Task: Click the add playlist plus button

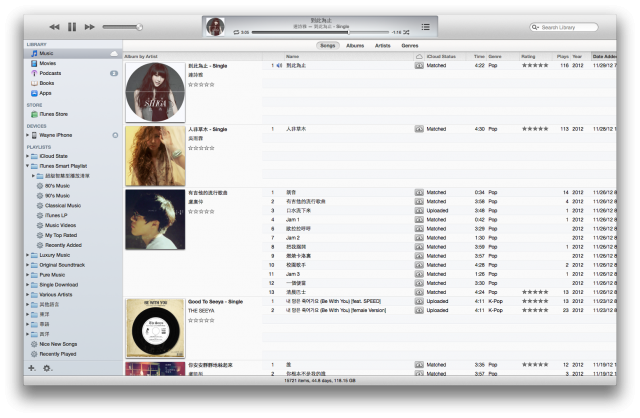Action: pos(31,368)
